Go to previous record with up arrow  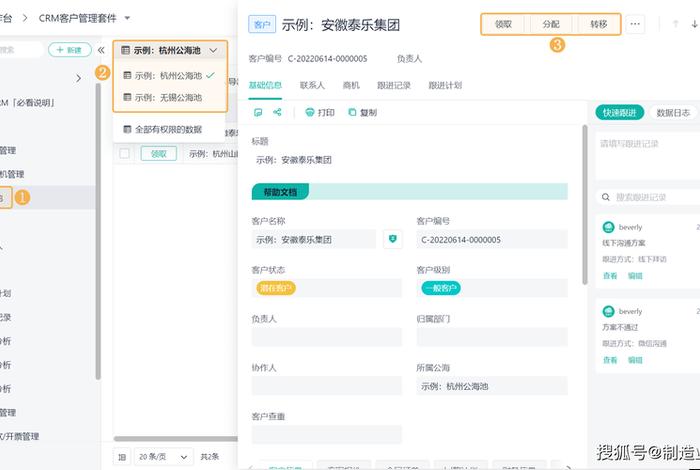[x=675, y=24]
